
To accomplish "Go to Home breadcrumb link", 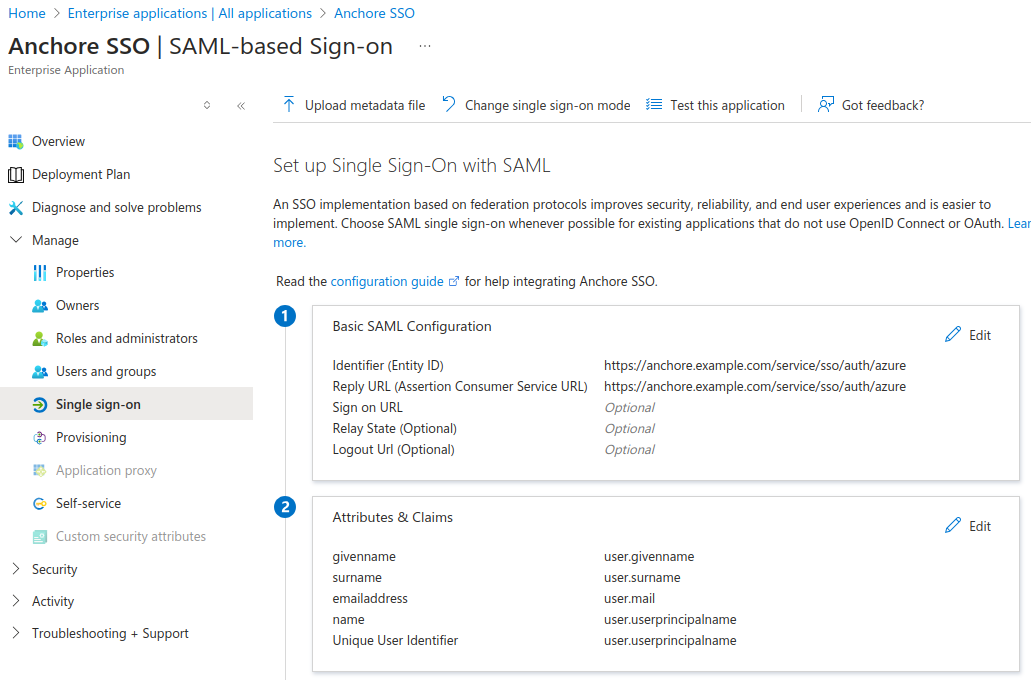I will pos(27,13).
